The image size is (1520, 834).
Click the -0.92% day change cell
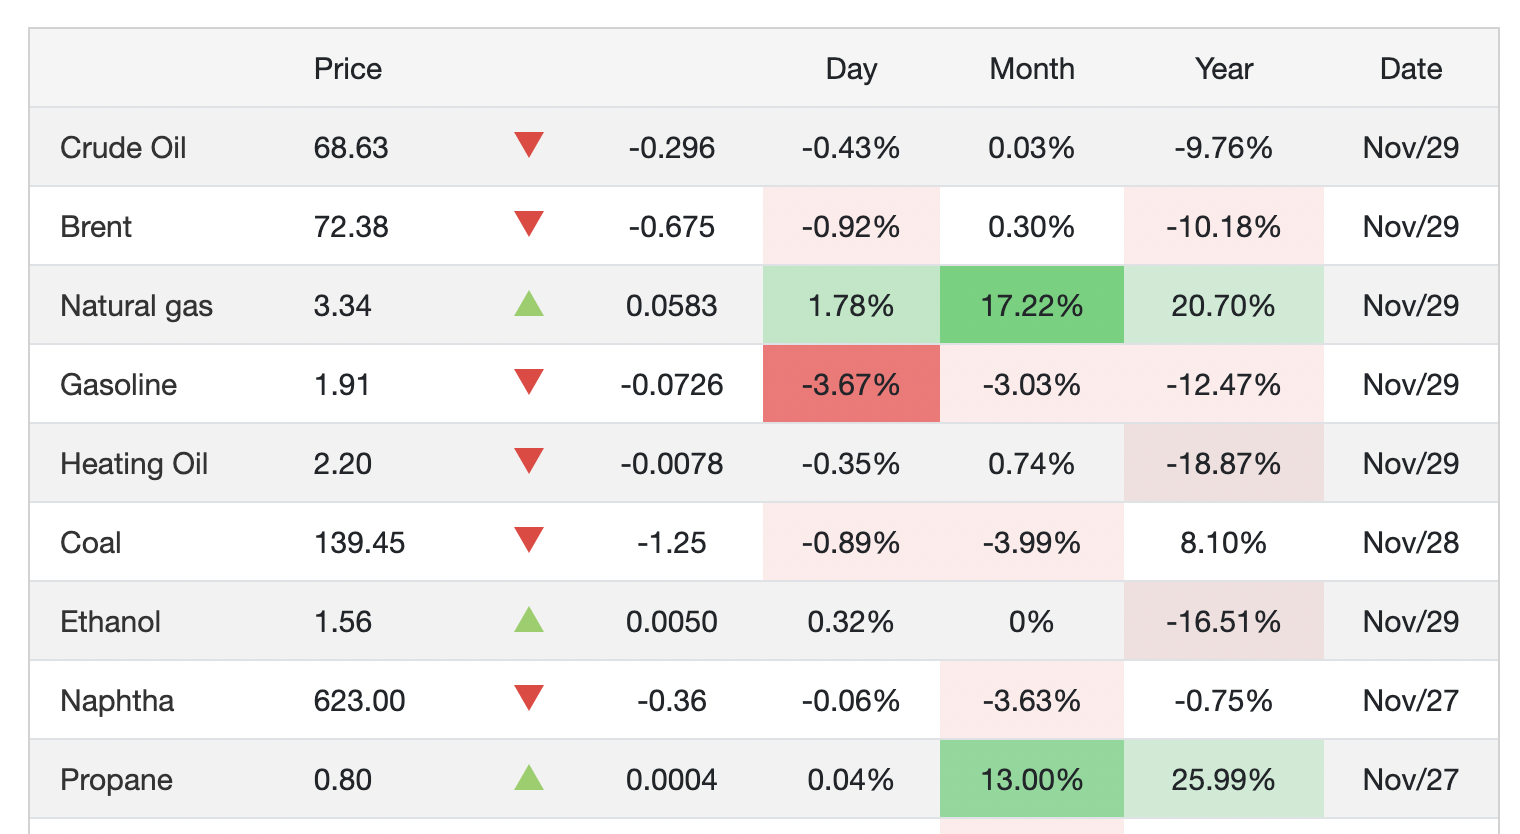tap(851, 227)
